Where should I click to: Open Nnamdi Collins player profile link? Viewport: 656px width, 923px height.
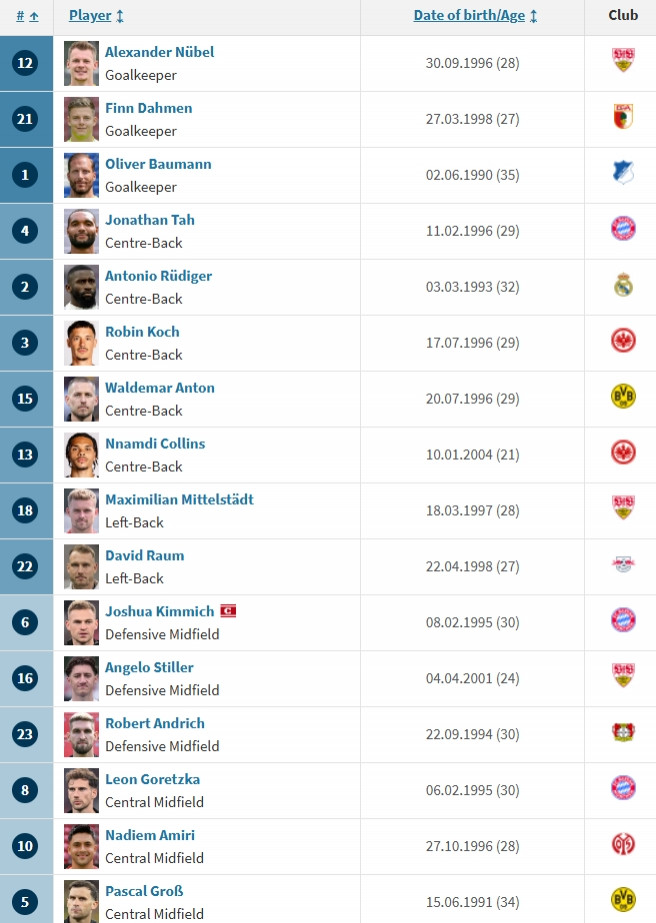coord(155,443)
